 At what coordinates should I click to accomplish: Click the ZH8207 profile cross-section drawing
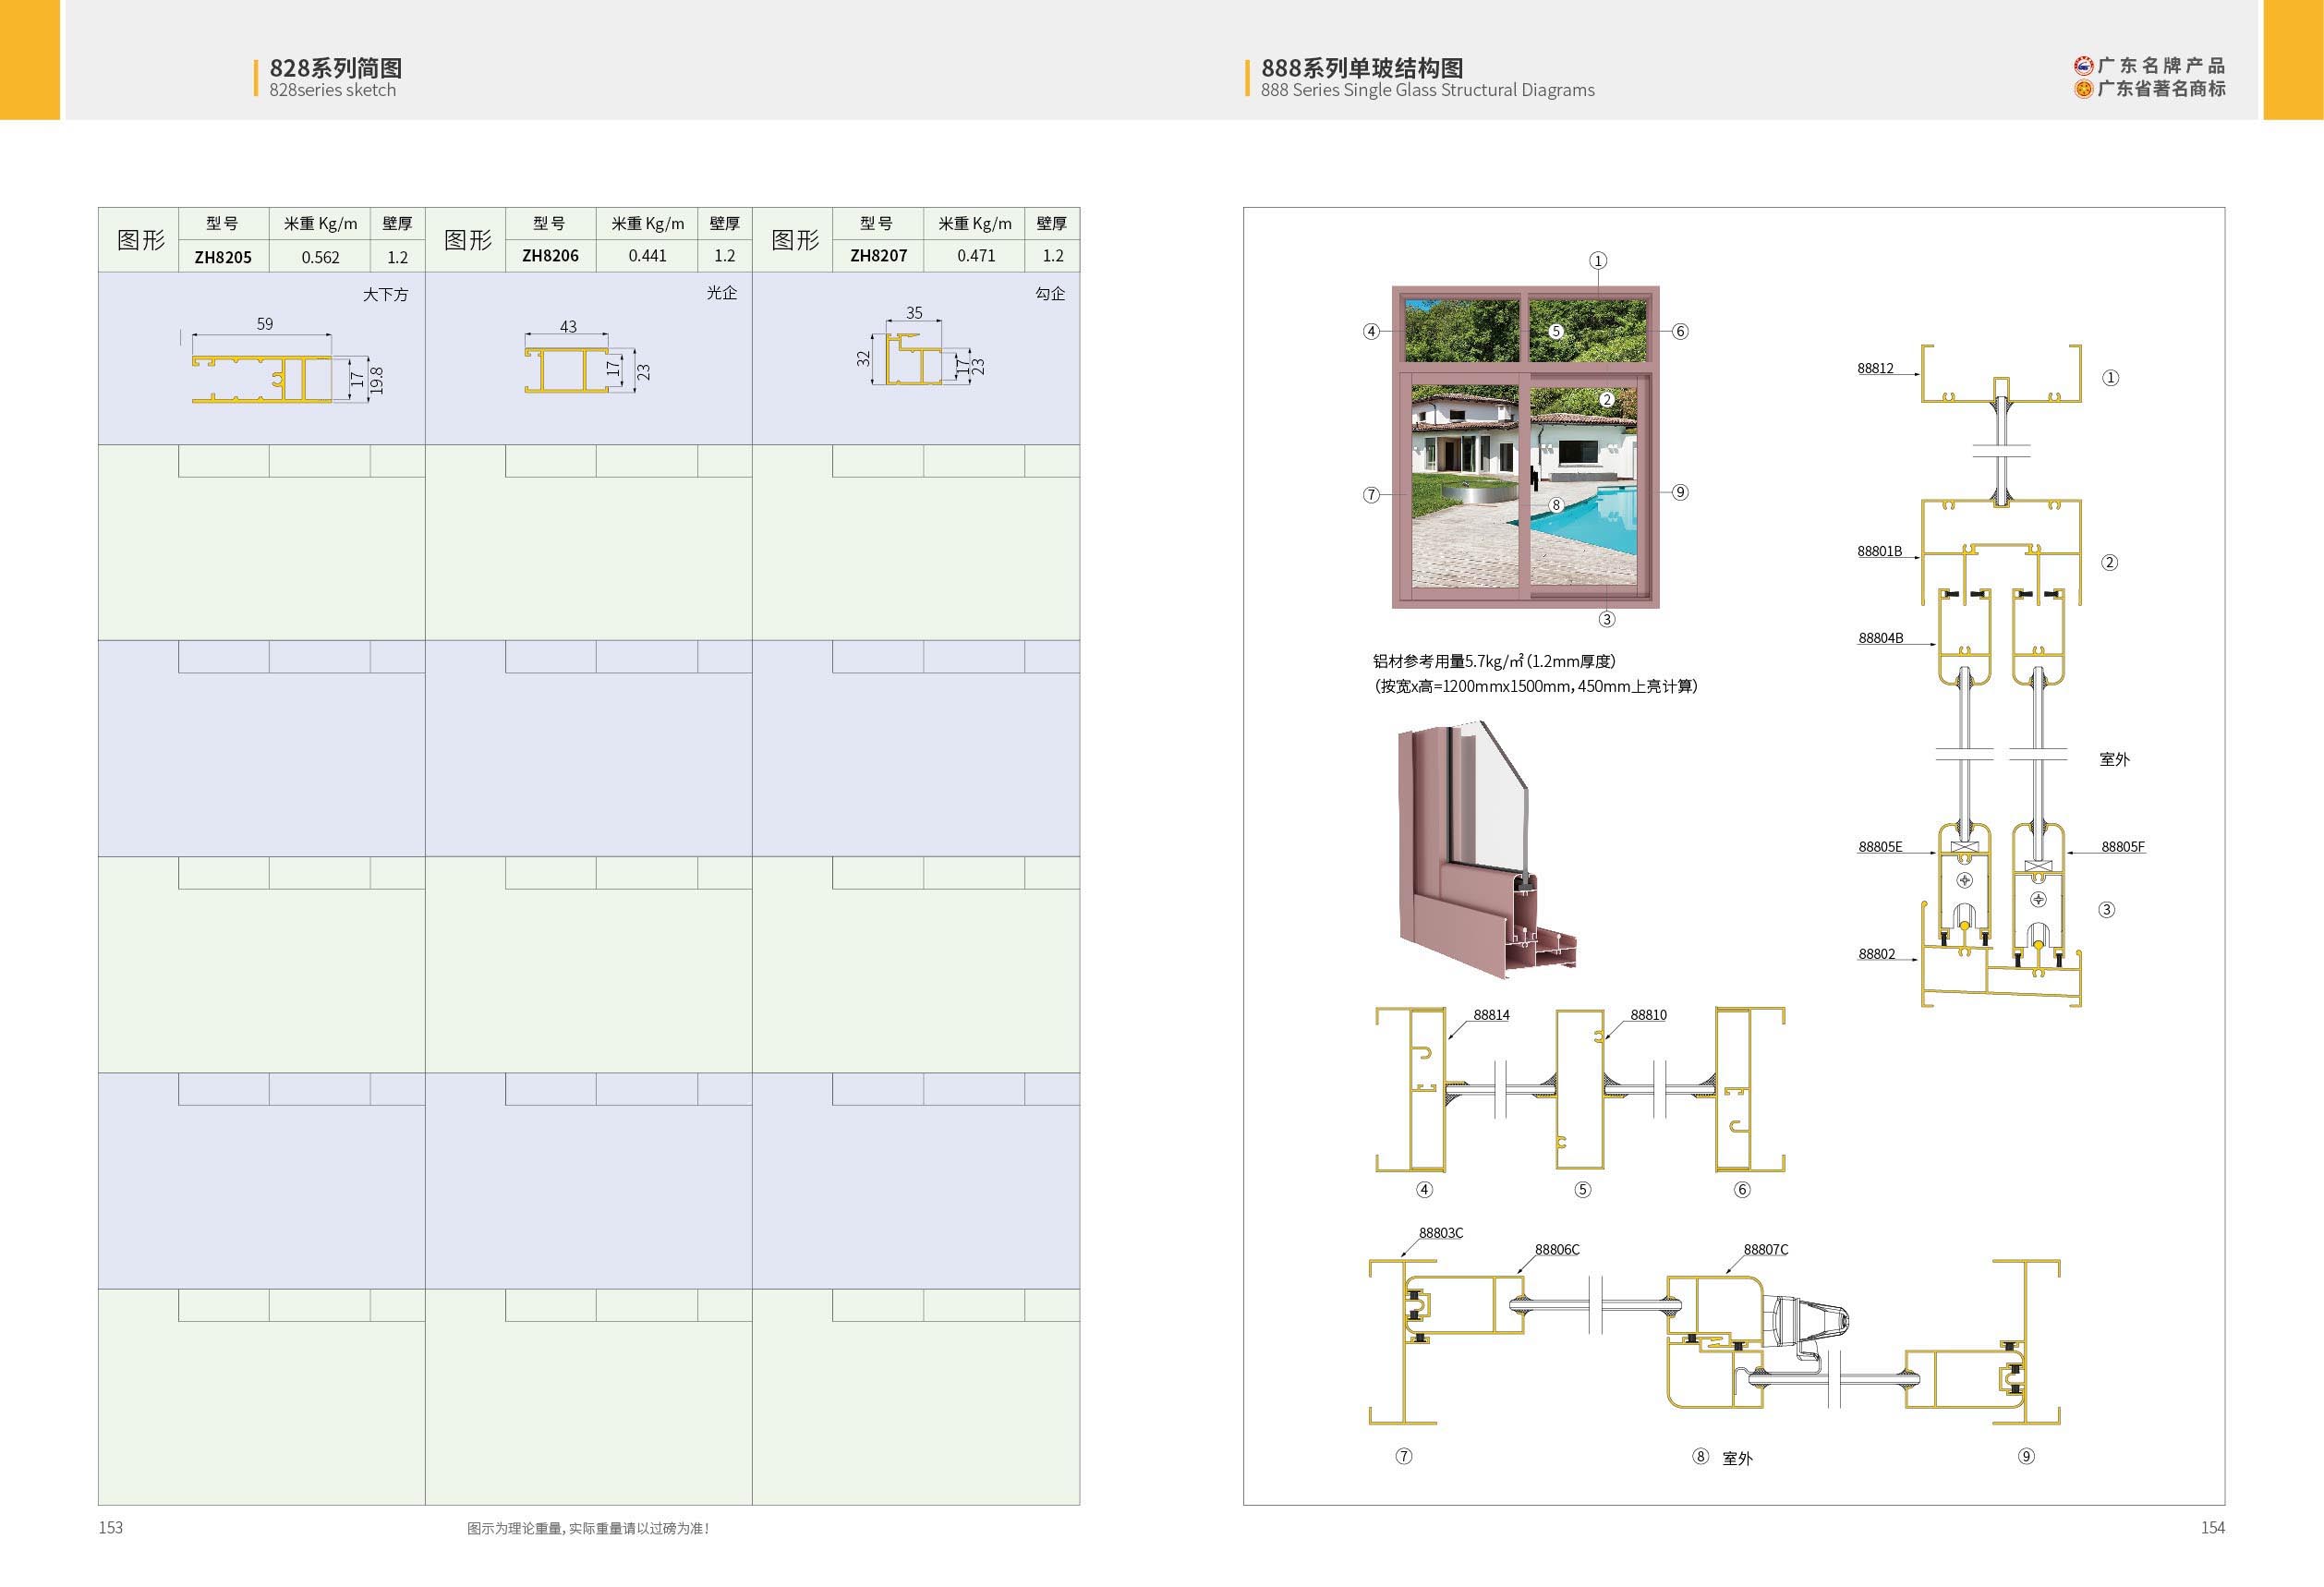pos(913,361)
